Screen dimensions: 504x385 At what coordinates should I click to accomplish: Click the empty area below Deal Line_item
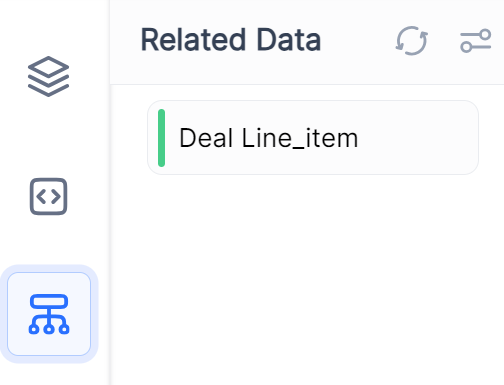[307, 280]
